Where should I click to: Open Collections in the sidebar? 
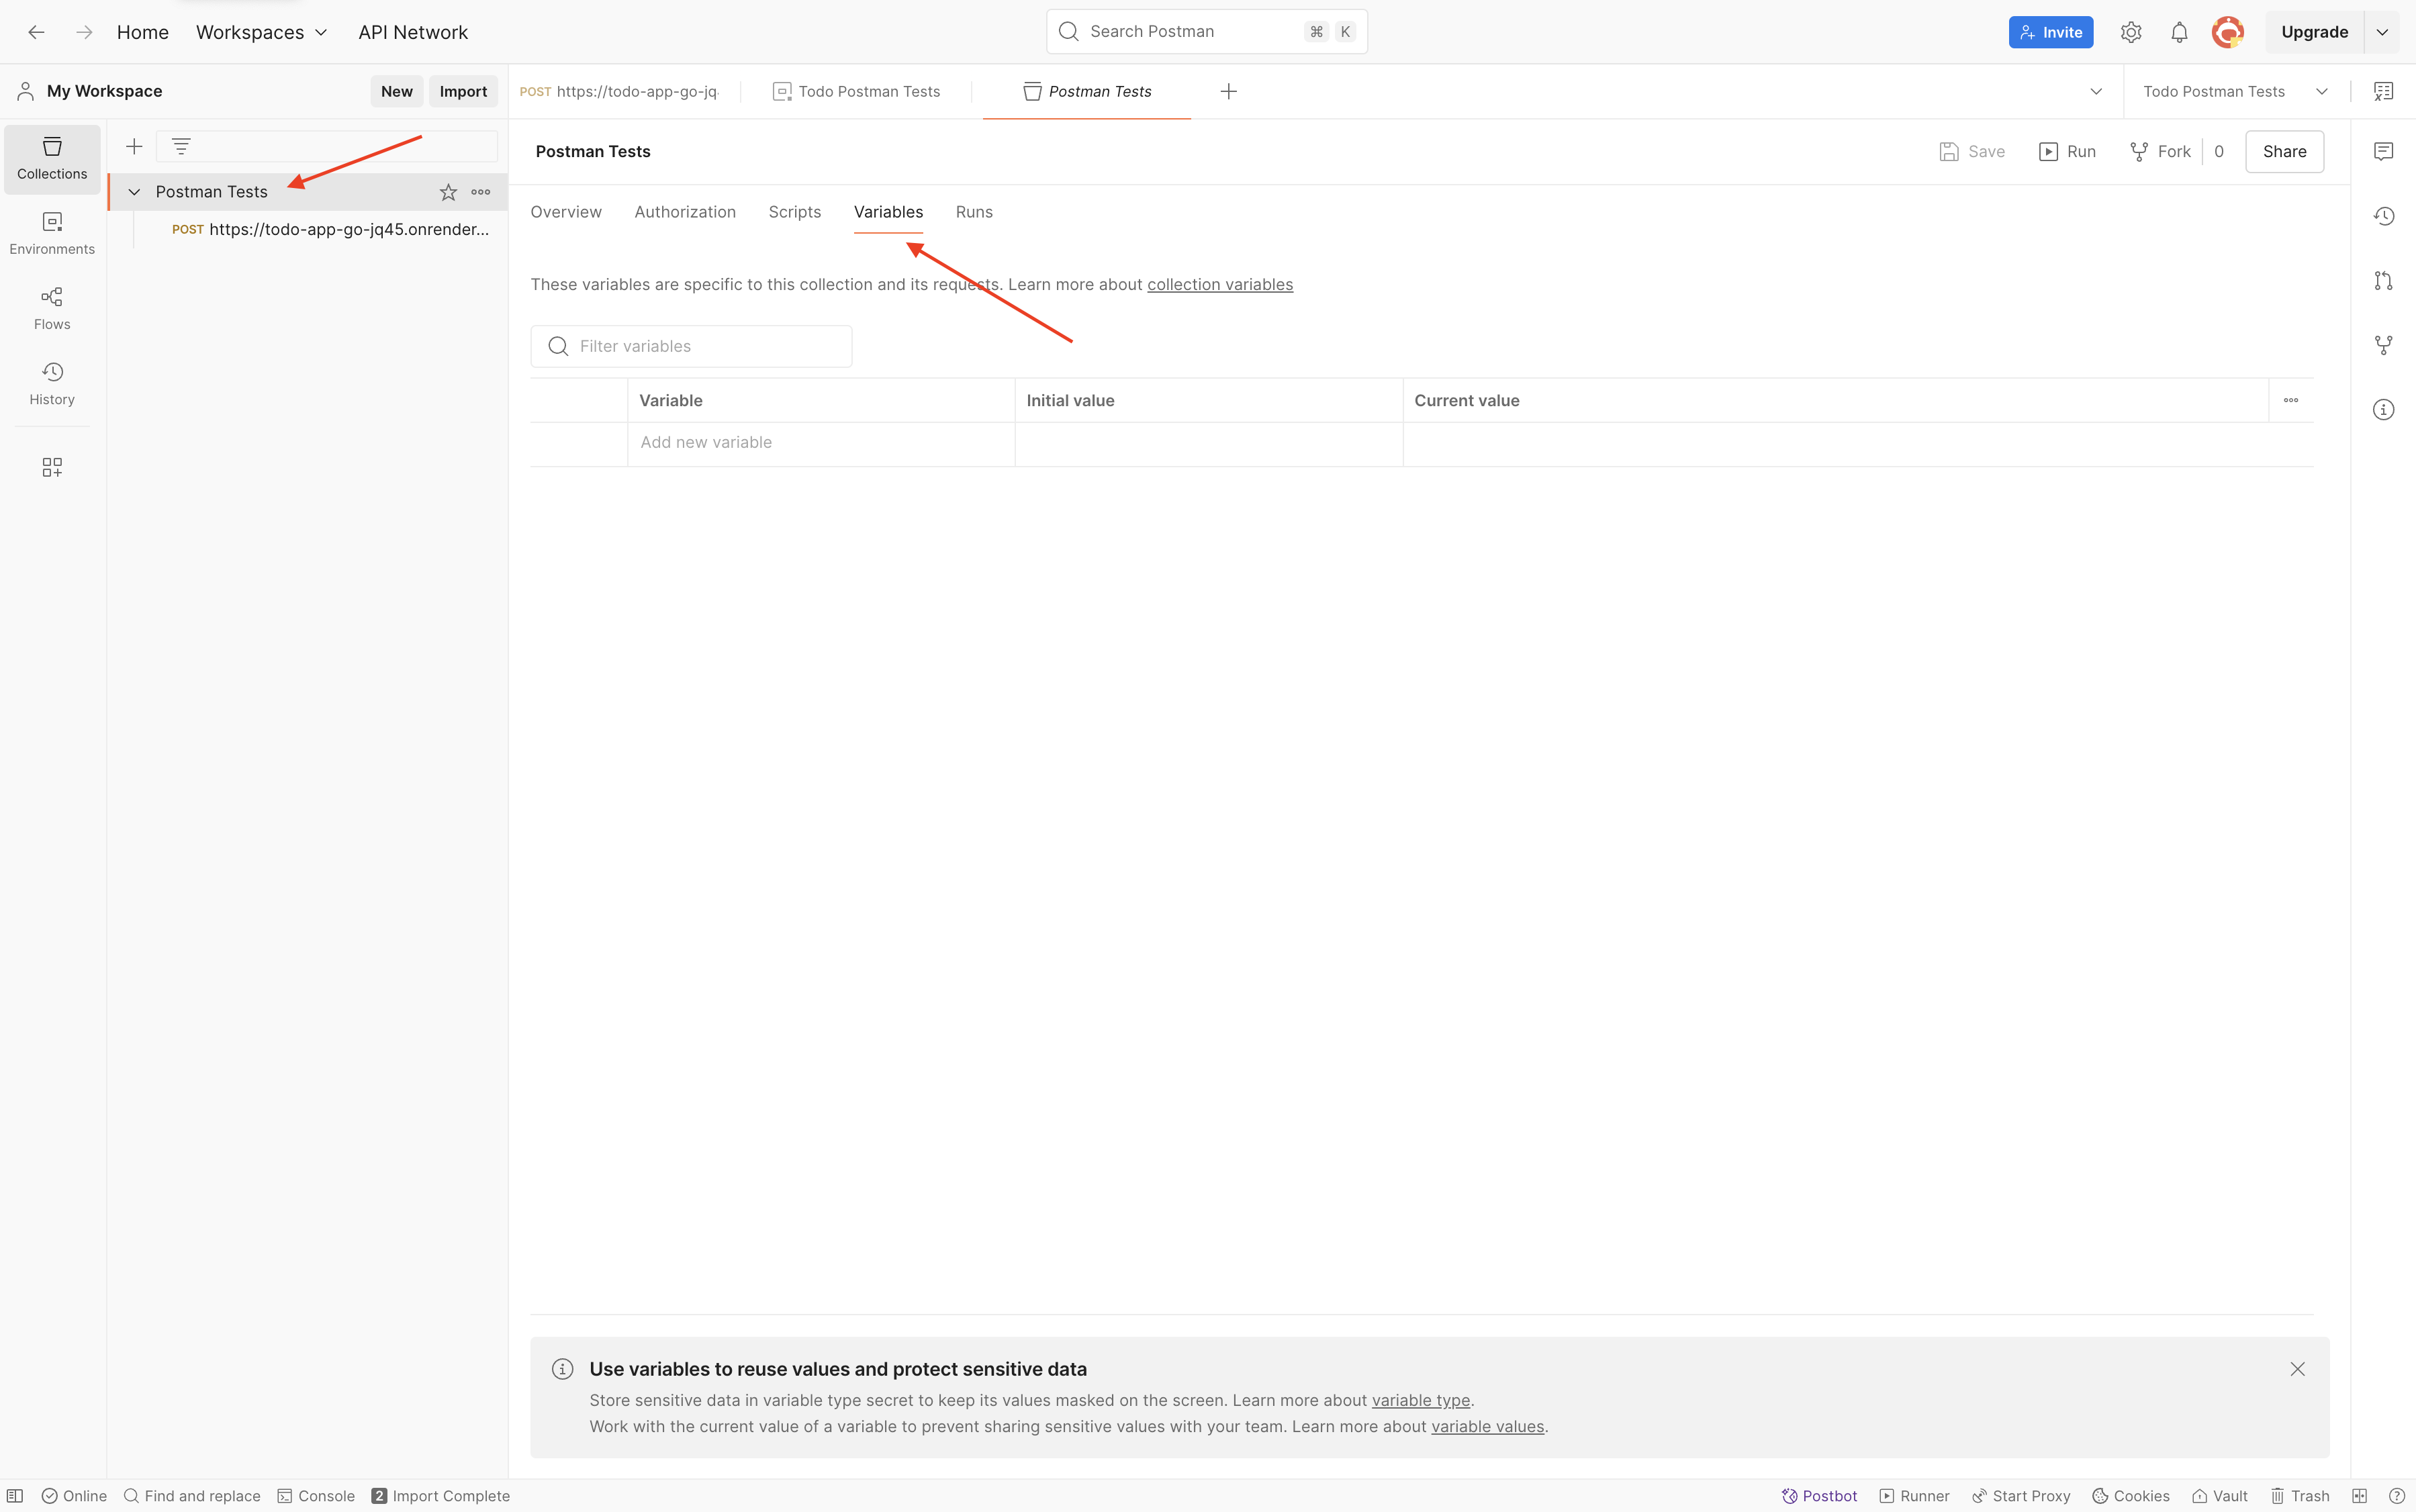(x=52, y=158)
